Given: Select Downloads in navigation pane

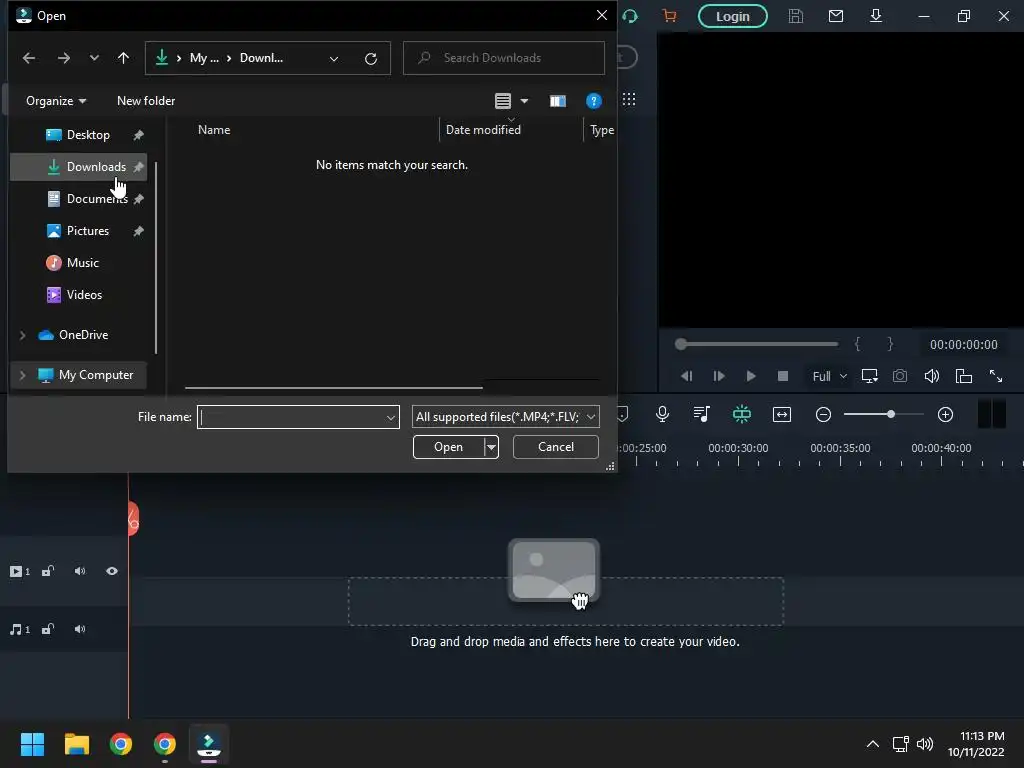Looking at the screenshot, I should [78, 167].
